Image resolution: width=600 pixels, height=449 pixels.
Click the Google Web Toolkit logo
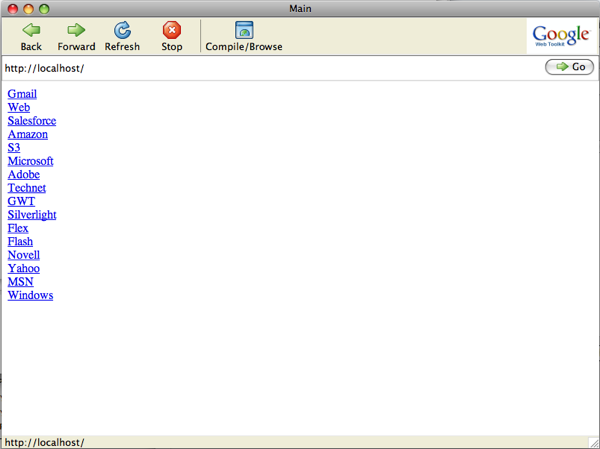click(561, 36)
